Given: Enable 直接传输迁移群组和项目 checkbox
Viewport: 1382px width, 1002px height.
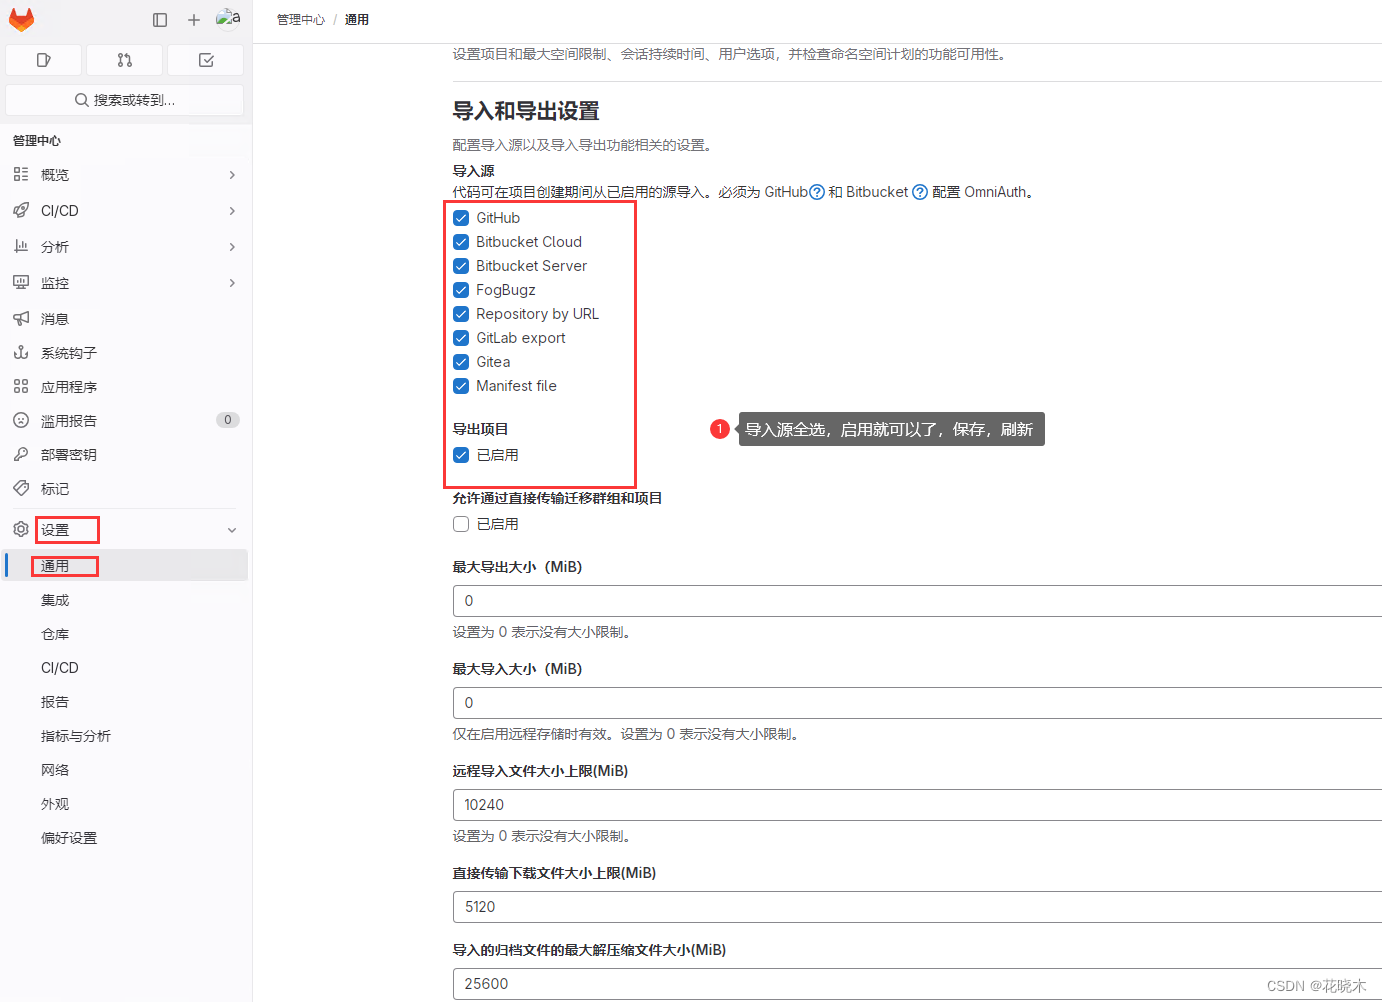Looking at the screenshot, I should point(461,524).
